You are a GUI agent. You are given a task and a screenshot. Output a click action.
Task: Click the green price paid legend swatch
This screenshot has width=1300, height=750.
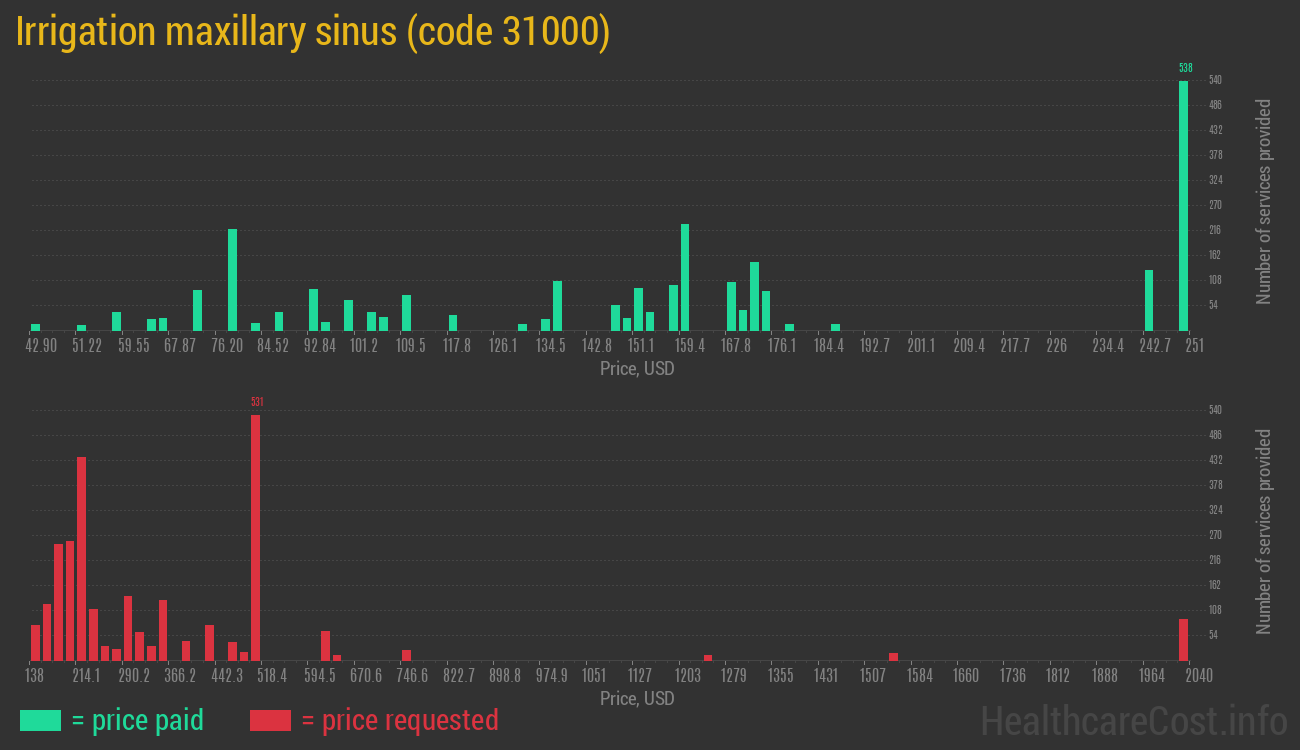point(40,720)
